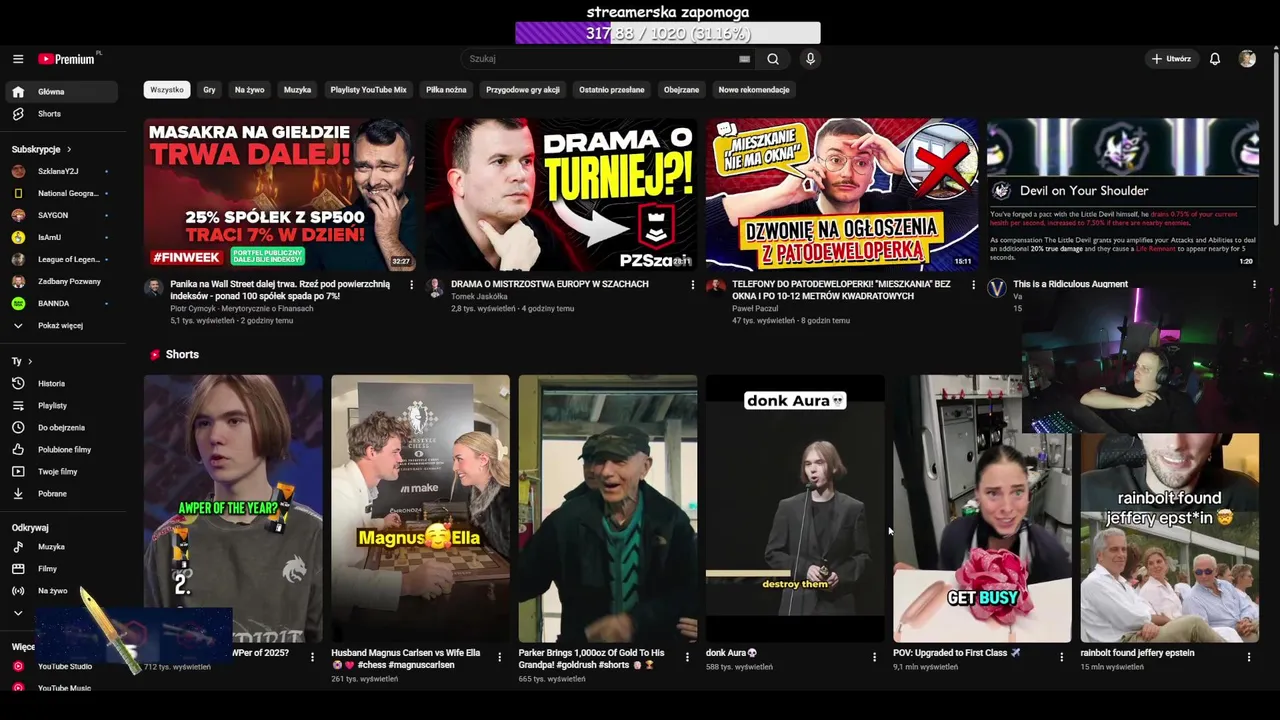Expand the Subskrypcje section arrow
1280x720 pixels.
pos(69,150)
